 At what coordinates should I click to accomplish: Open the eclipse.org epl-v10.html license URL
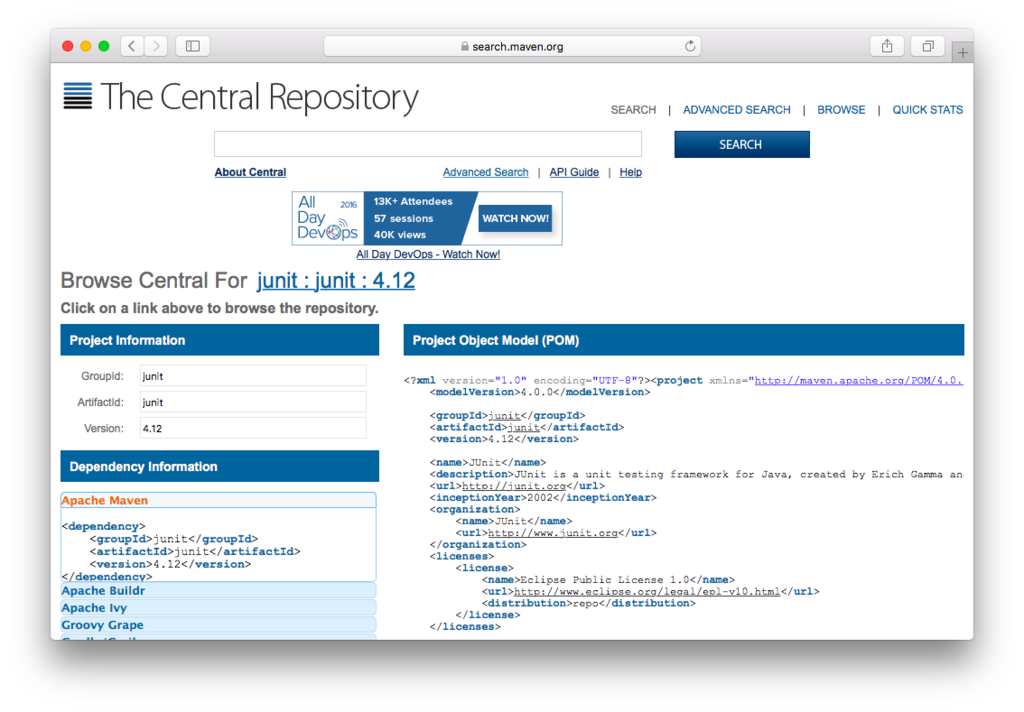coord(647,592)
